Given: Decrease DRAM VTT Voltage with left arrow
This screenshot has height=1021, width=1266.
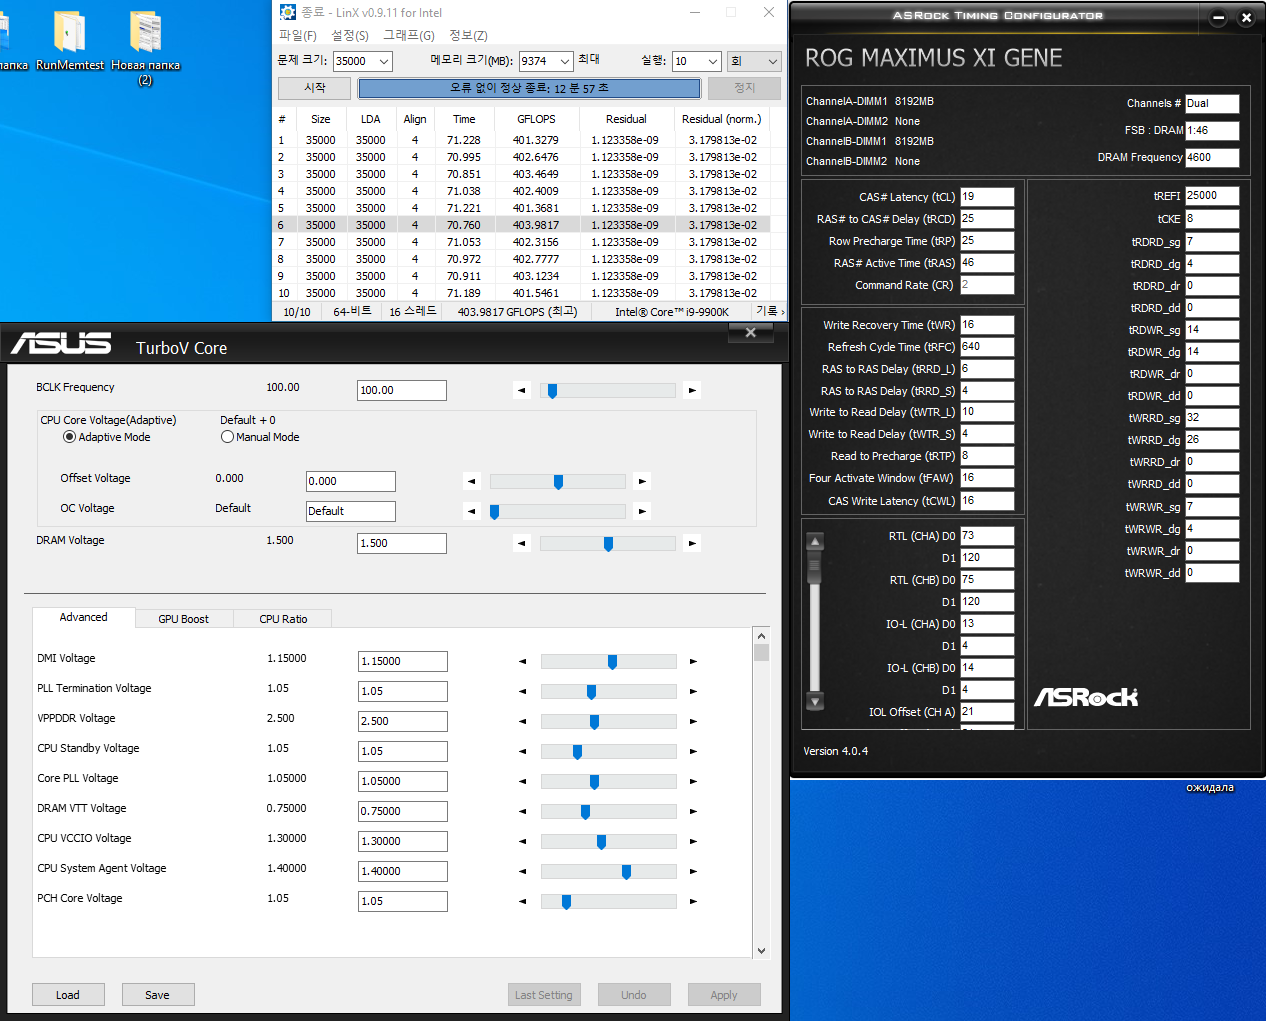Looking at the screenshot, I should point(522,811).
